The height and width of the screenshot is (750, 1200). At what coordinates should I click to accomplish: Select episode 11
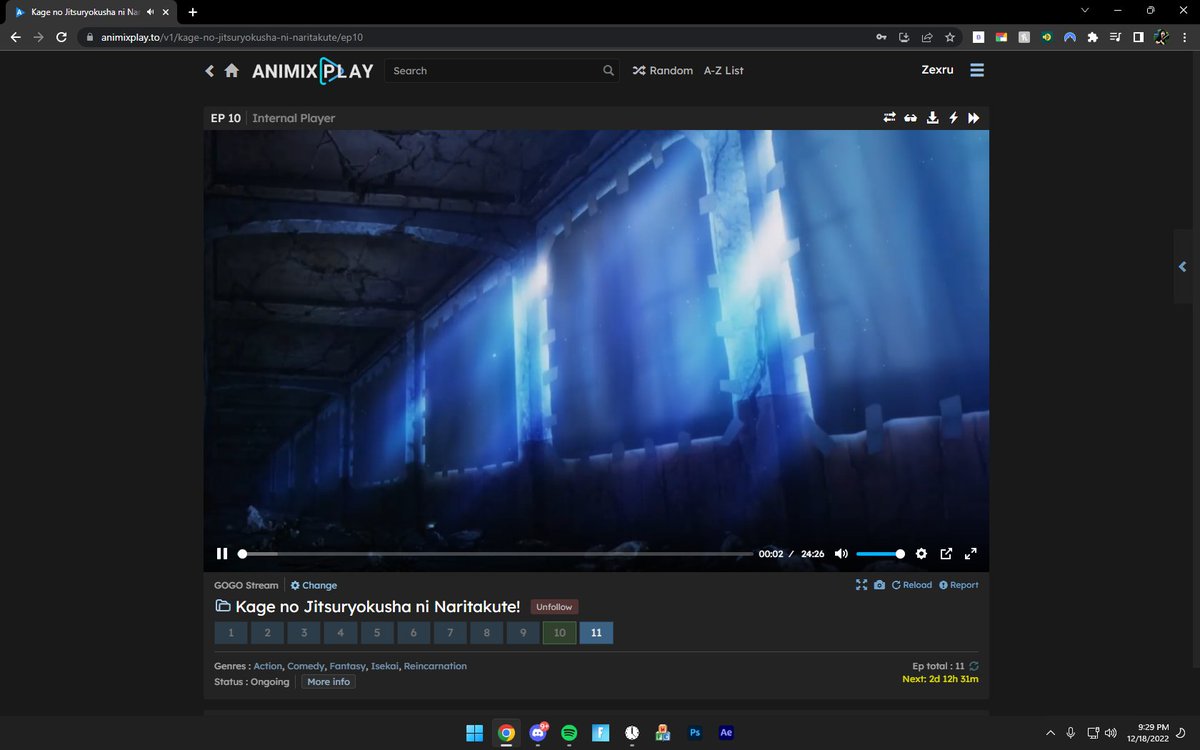point(596,633)
